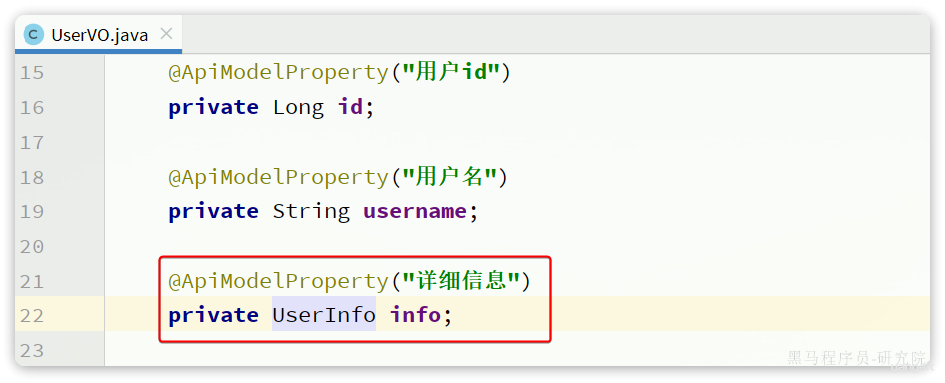Close the UserVO.java tab
This screenshot has height=383, width=945.
(166, 34)
